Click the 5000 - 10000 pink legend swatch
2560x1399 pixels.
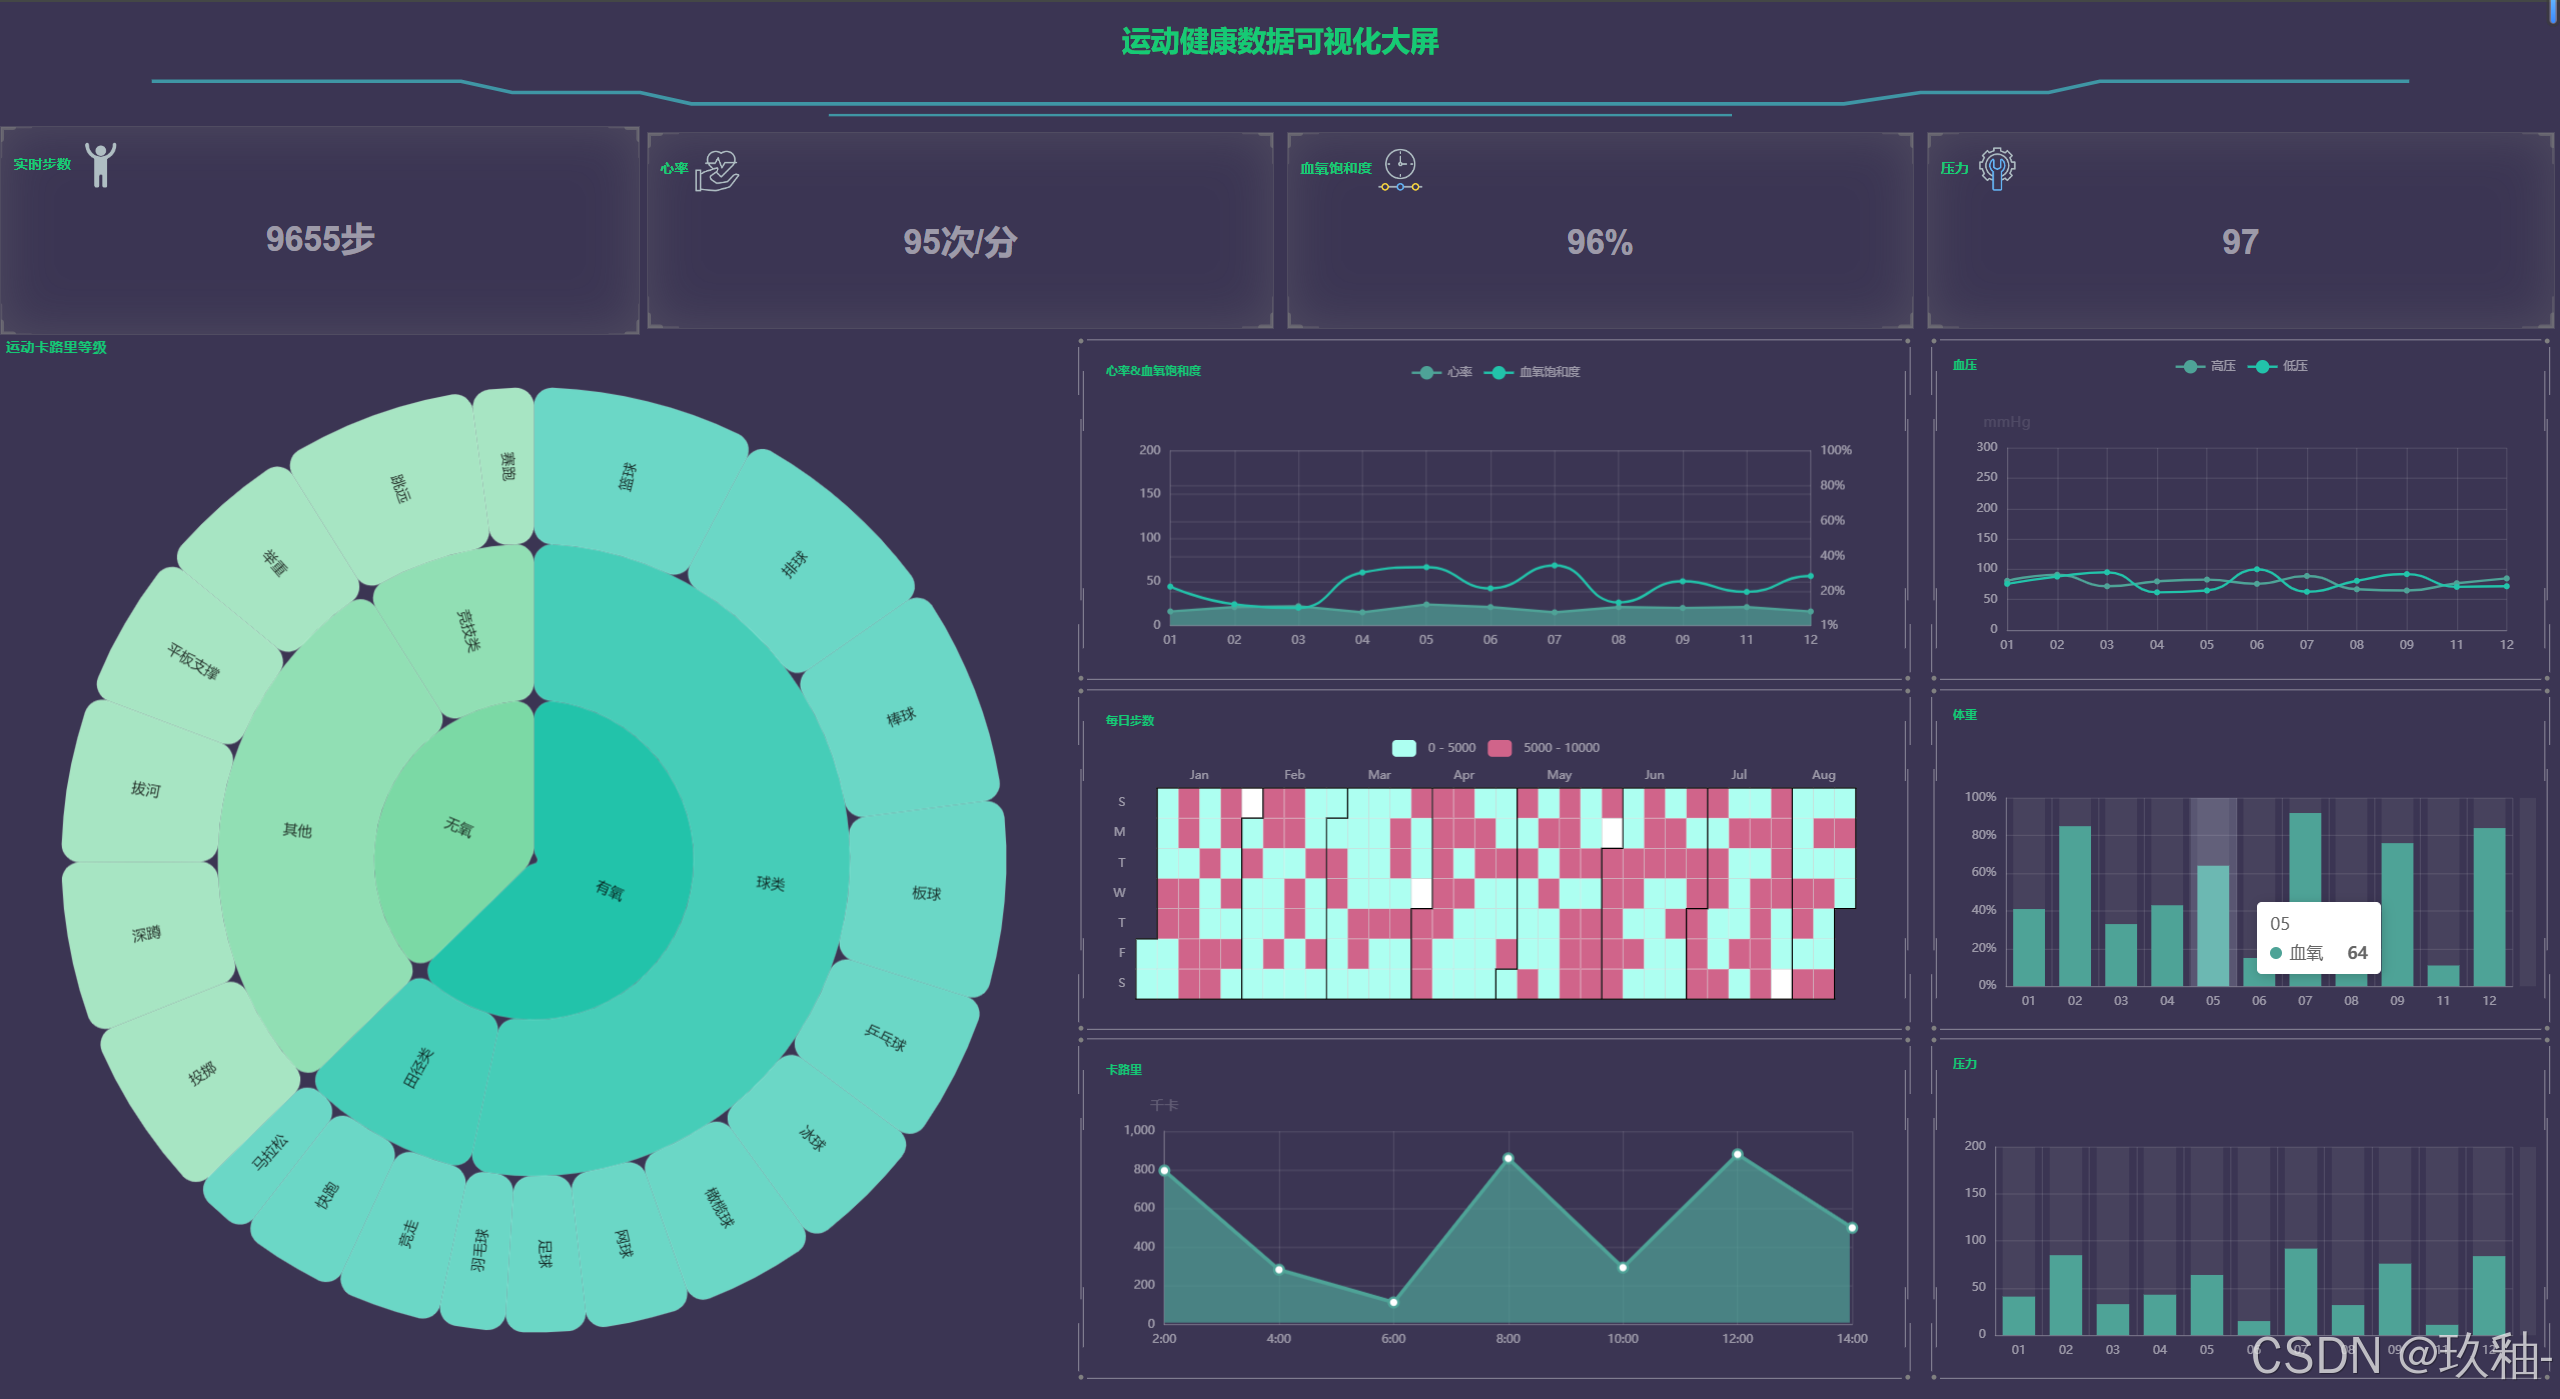click(1499, 748)
